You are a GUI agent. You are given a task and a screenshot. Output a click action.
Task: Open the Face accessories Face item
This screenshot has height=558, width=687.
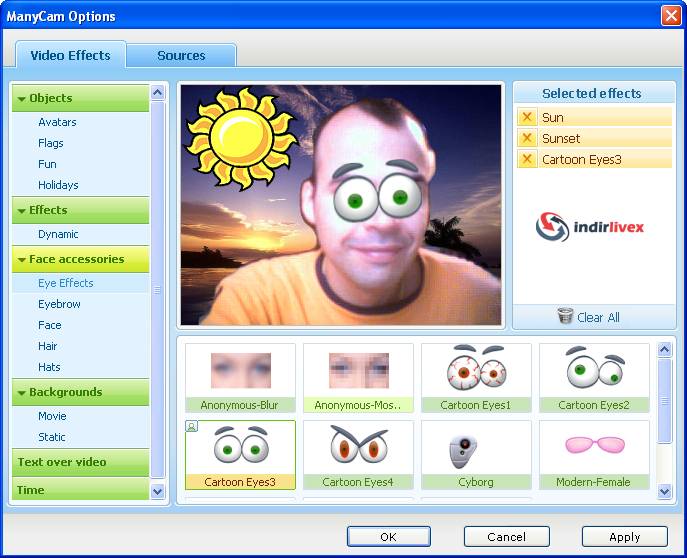pos(50,325)
